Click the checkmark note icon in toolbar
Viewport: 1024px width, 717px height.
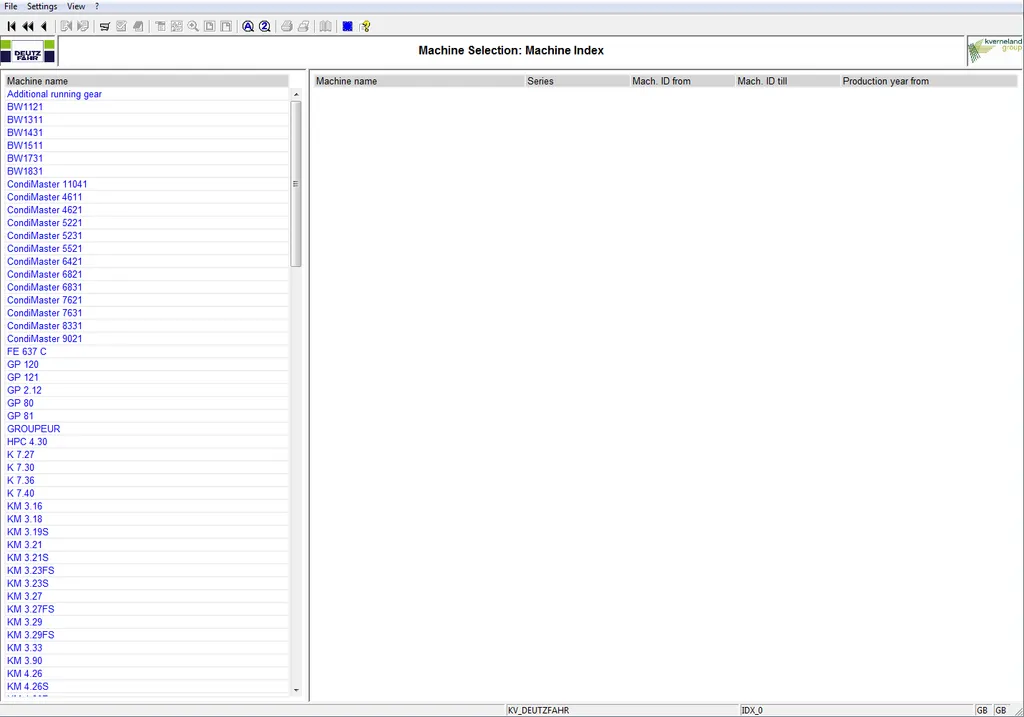point(121,26)
